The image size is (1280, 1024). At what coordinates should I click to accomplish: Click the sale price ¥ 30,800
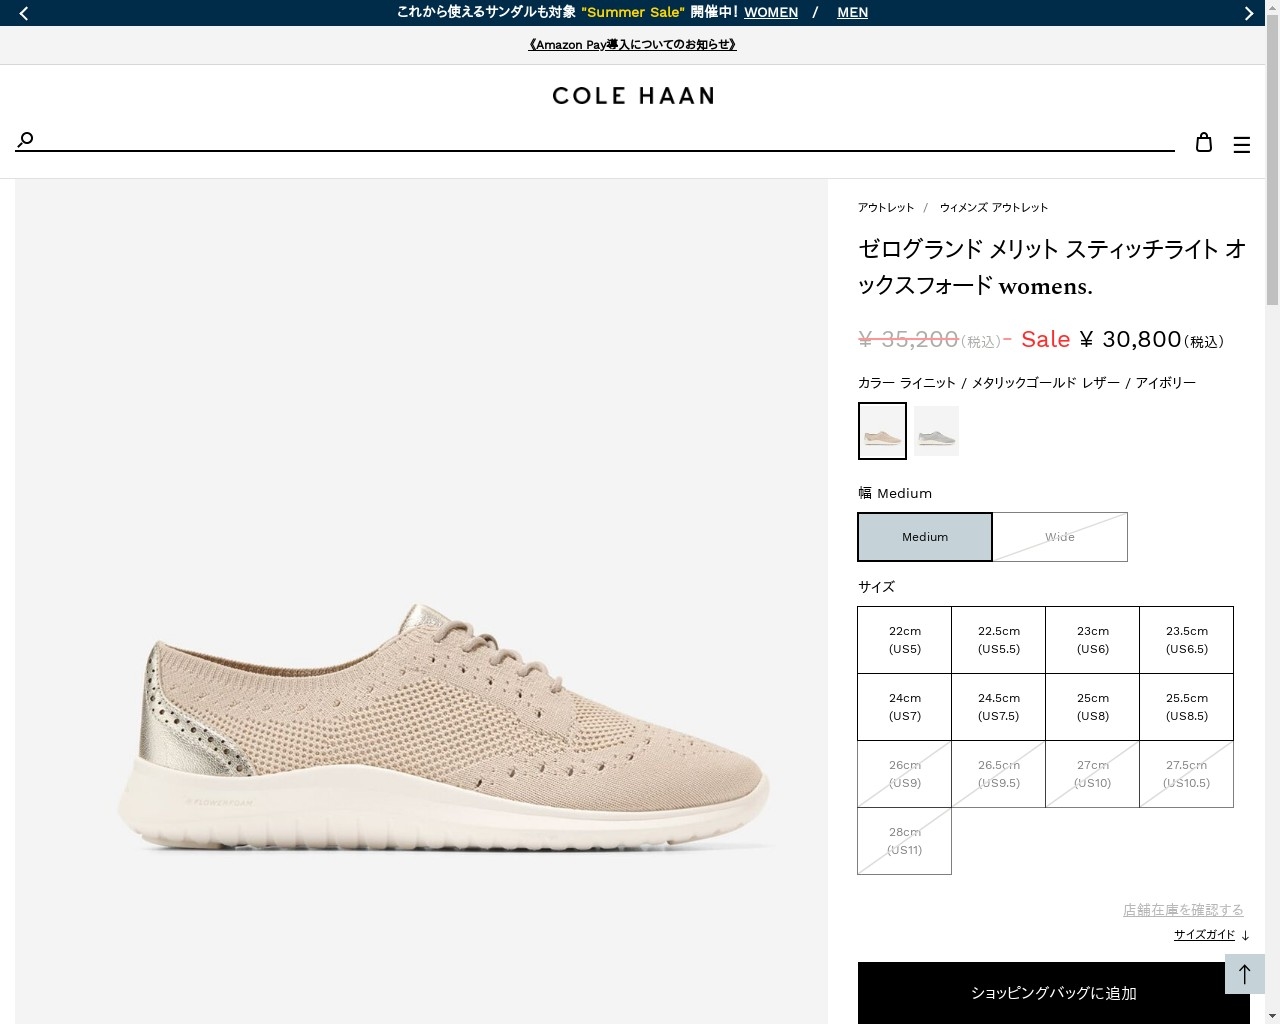(x=1130, y=340)
